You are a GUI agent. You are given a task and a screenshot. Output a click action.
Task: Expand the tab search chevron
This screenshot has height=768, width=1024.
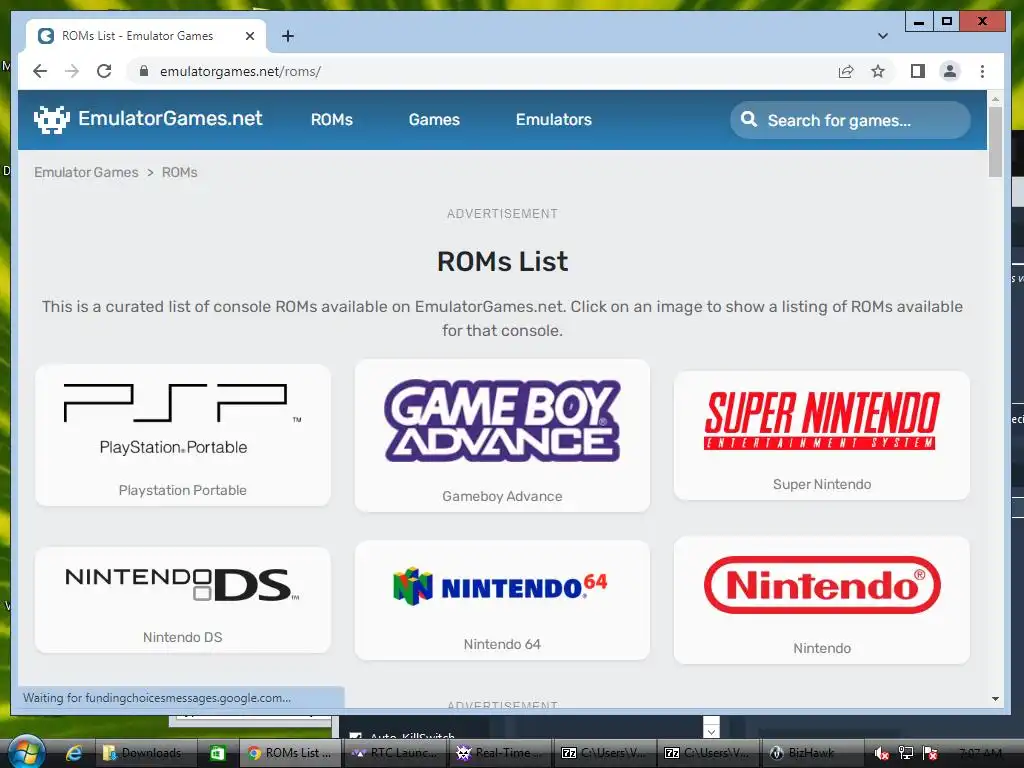click(882, 36)
